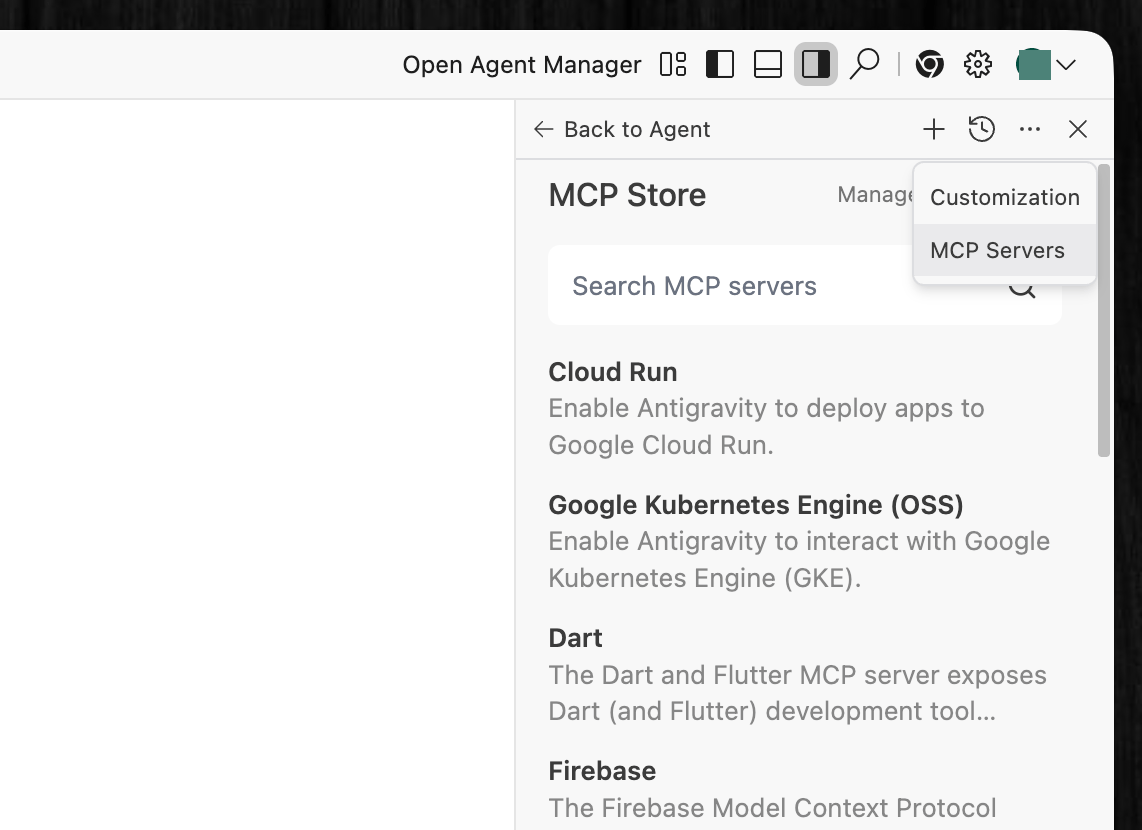This screenshot has width=1142, height=830.
Task: Select the Cloud Run MCP server entry
Action: tap(612, 372)
